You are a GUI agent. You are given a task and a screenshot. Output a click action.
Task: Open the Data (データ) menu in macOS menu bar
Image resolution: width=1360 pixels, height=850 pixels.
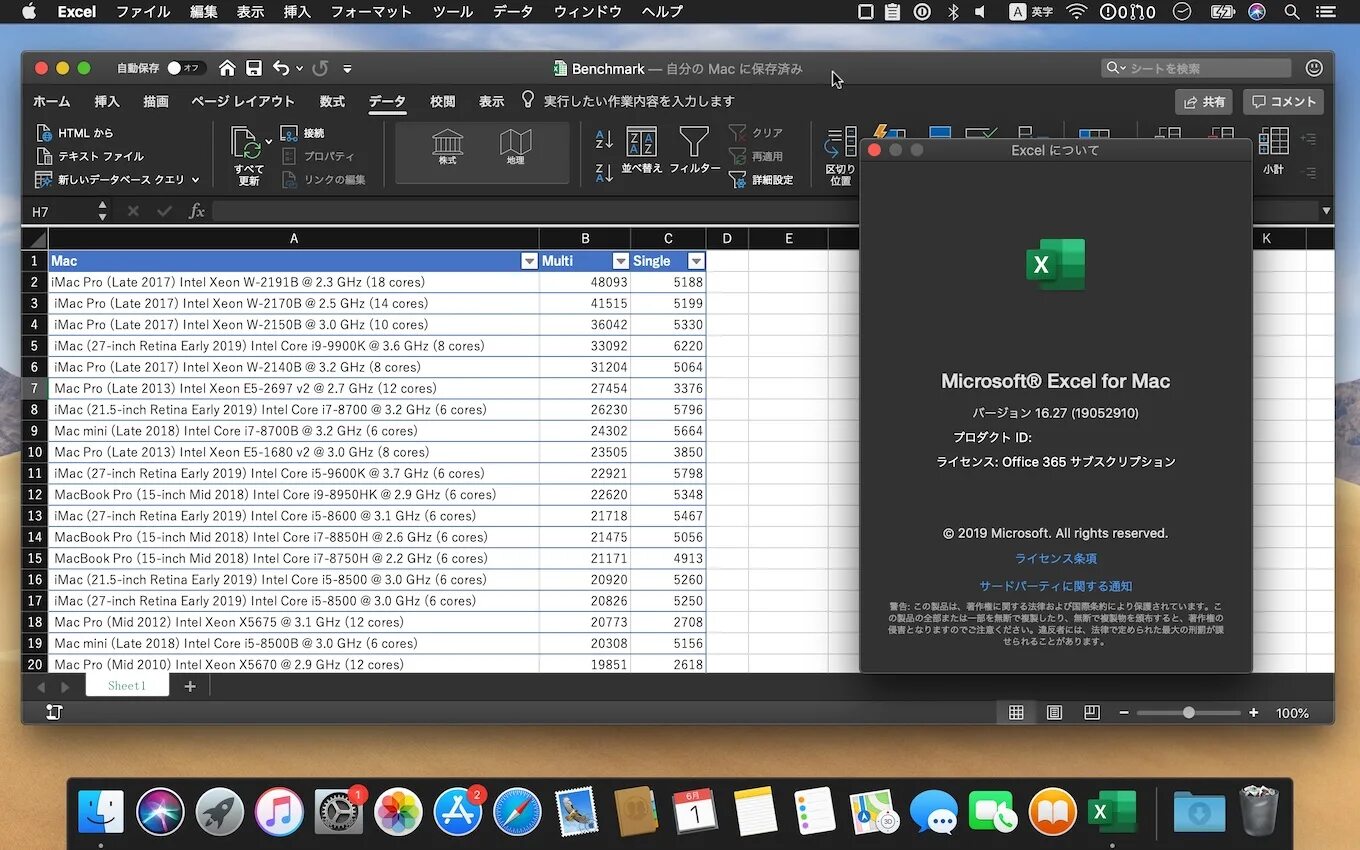pos(513,12)
